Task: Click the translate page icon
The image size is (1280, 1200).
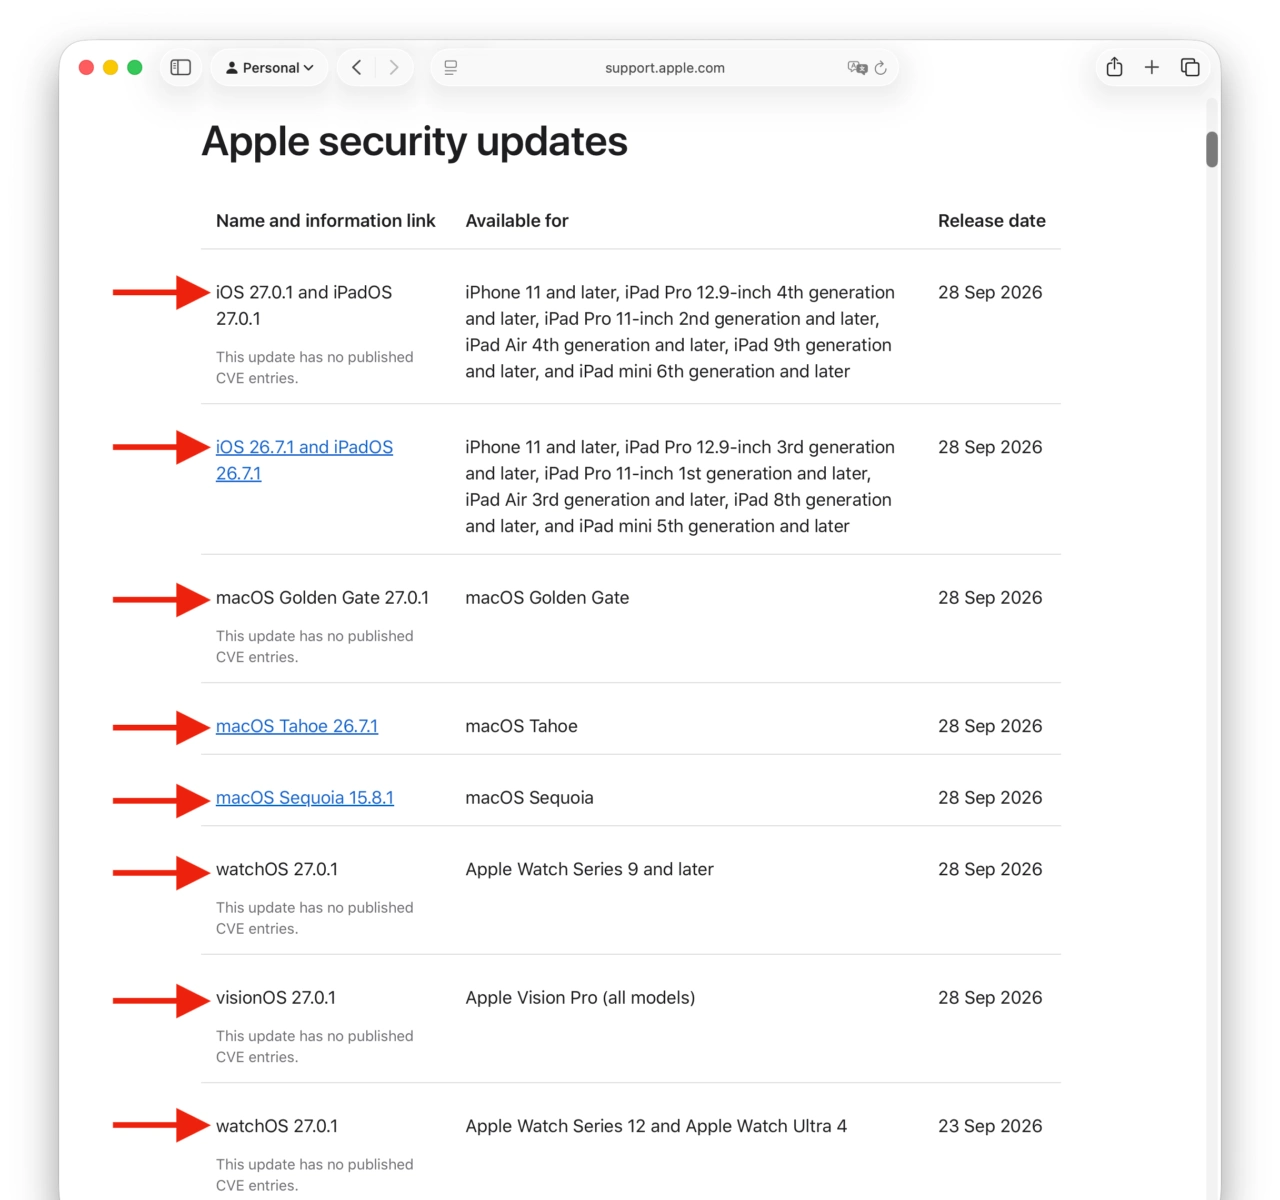Action: pos(857,67)
